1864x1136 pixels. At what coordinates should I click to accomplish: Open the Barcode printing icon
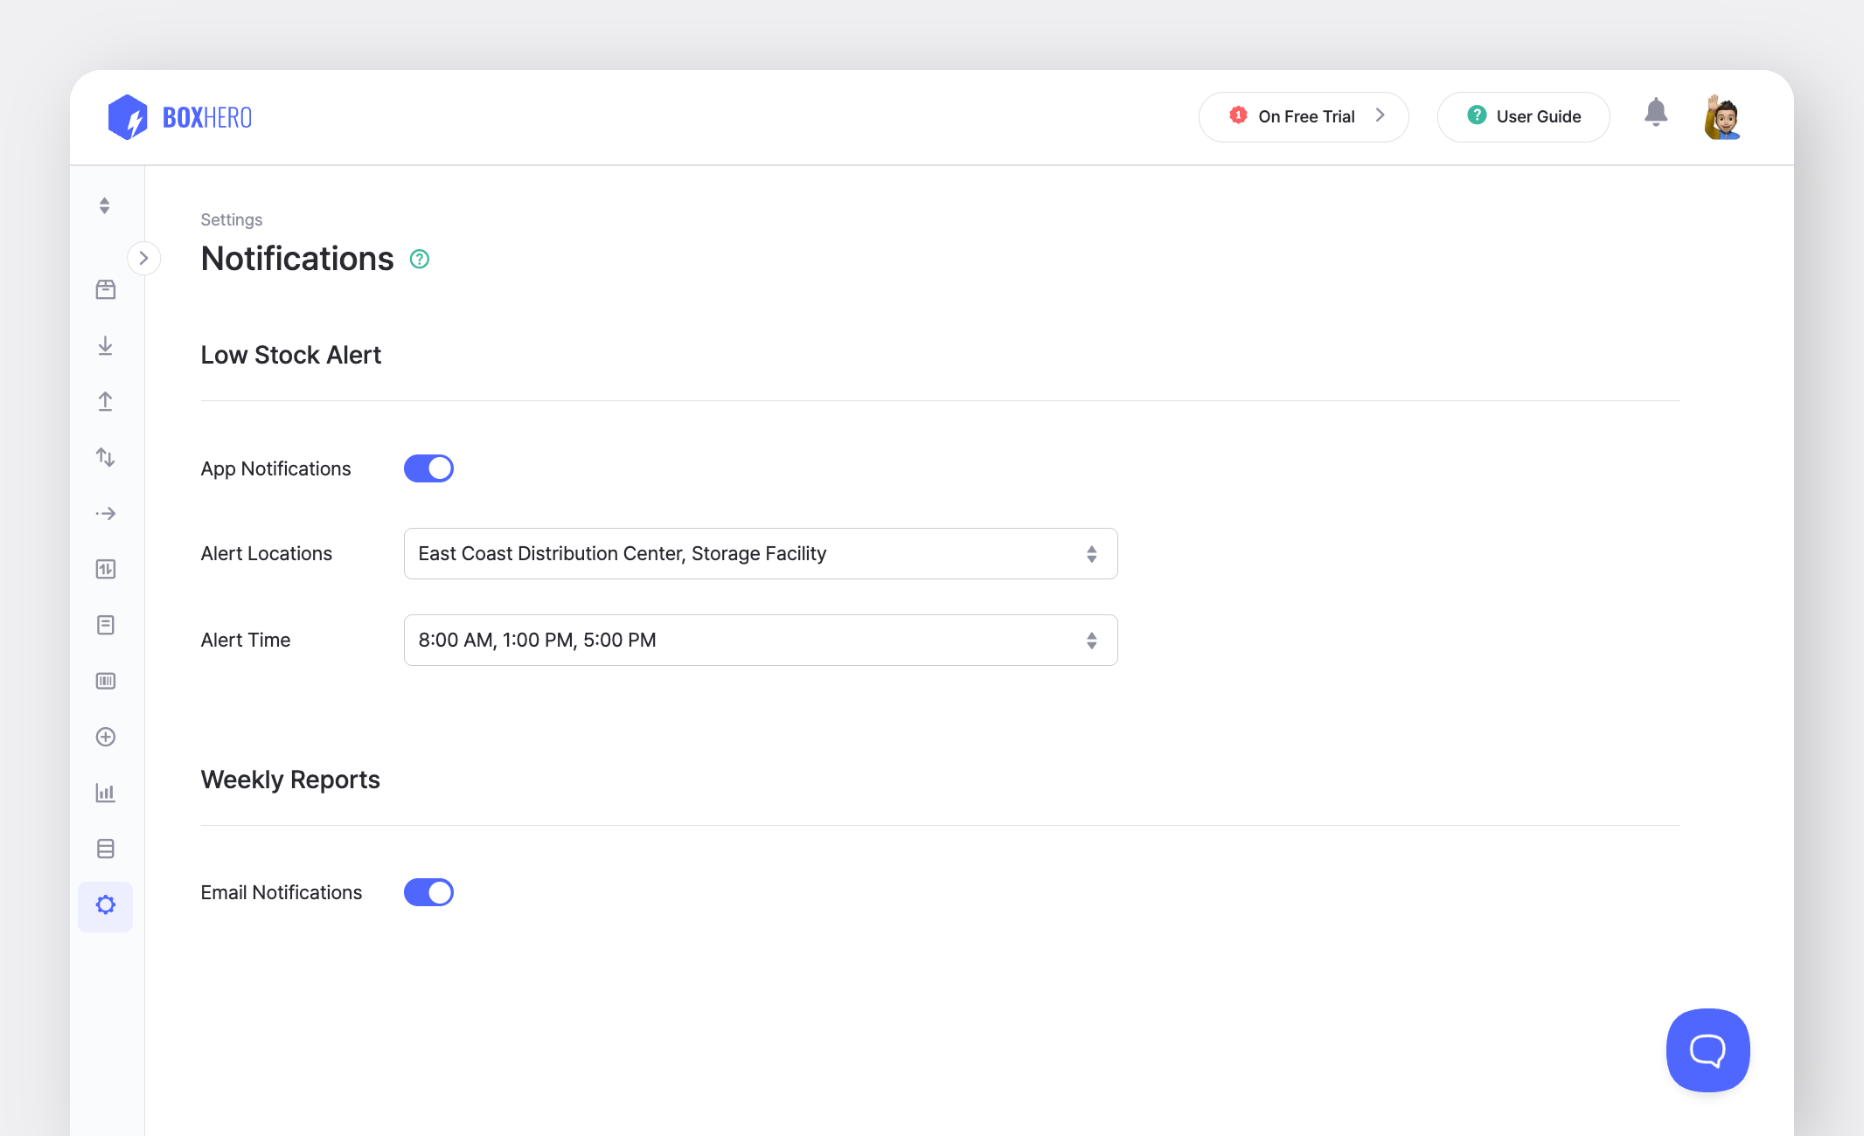105,681
